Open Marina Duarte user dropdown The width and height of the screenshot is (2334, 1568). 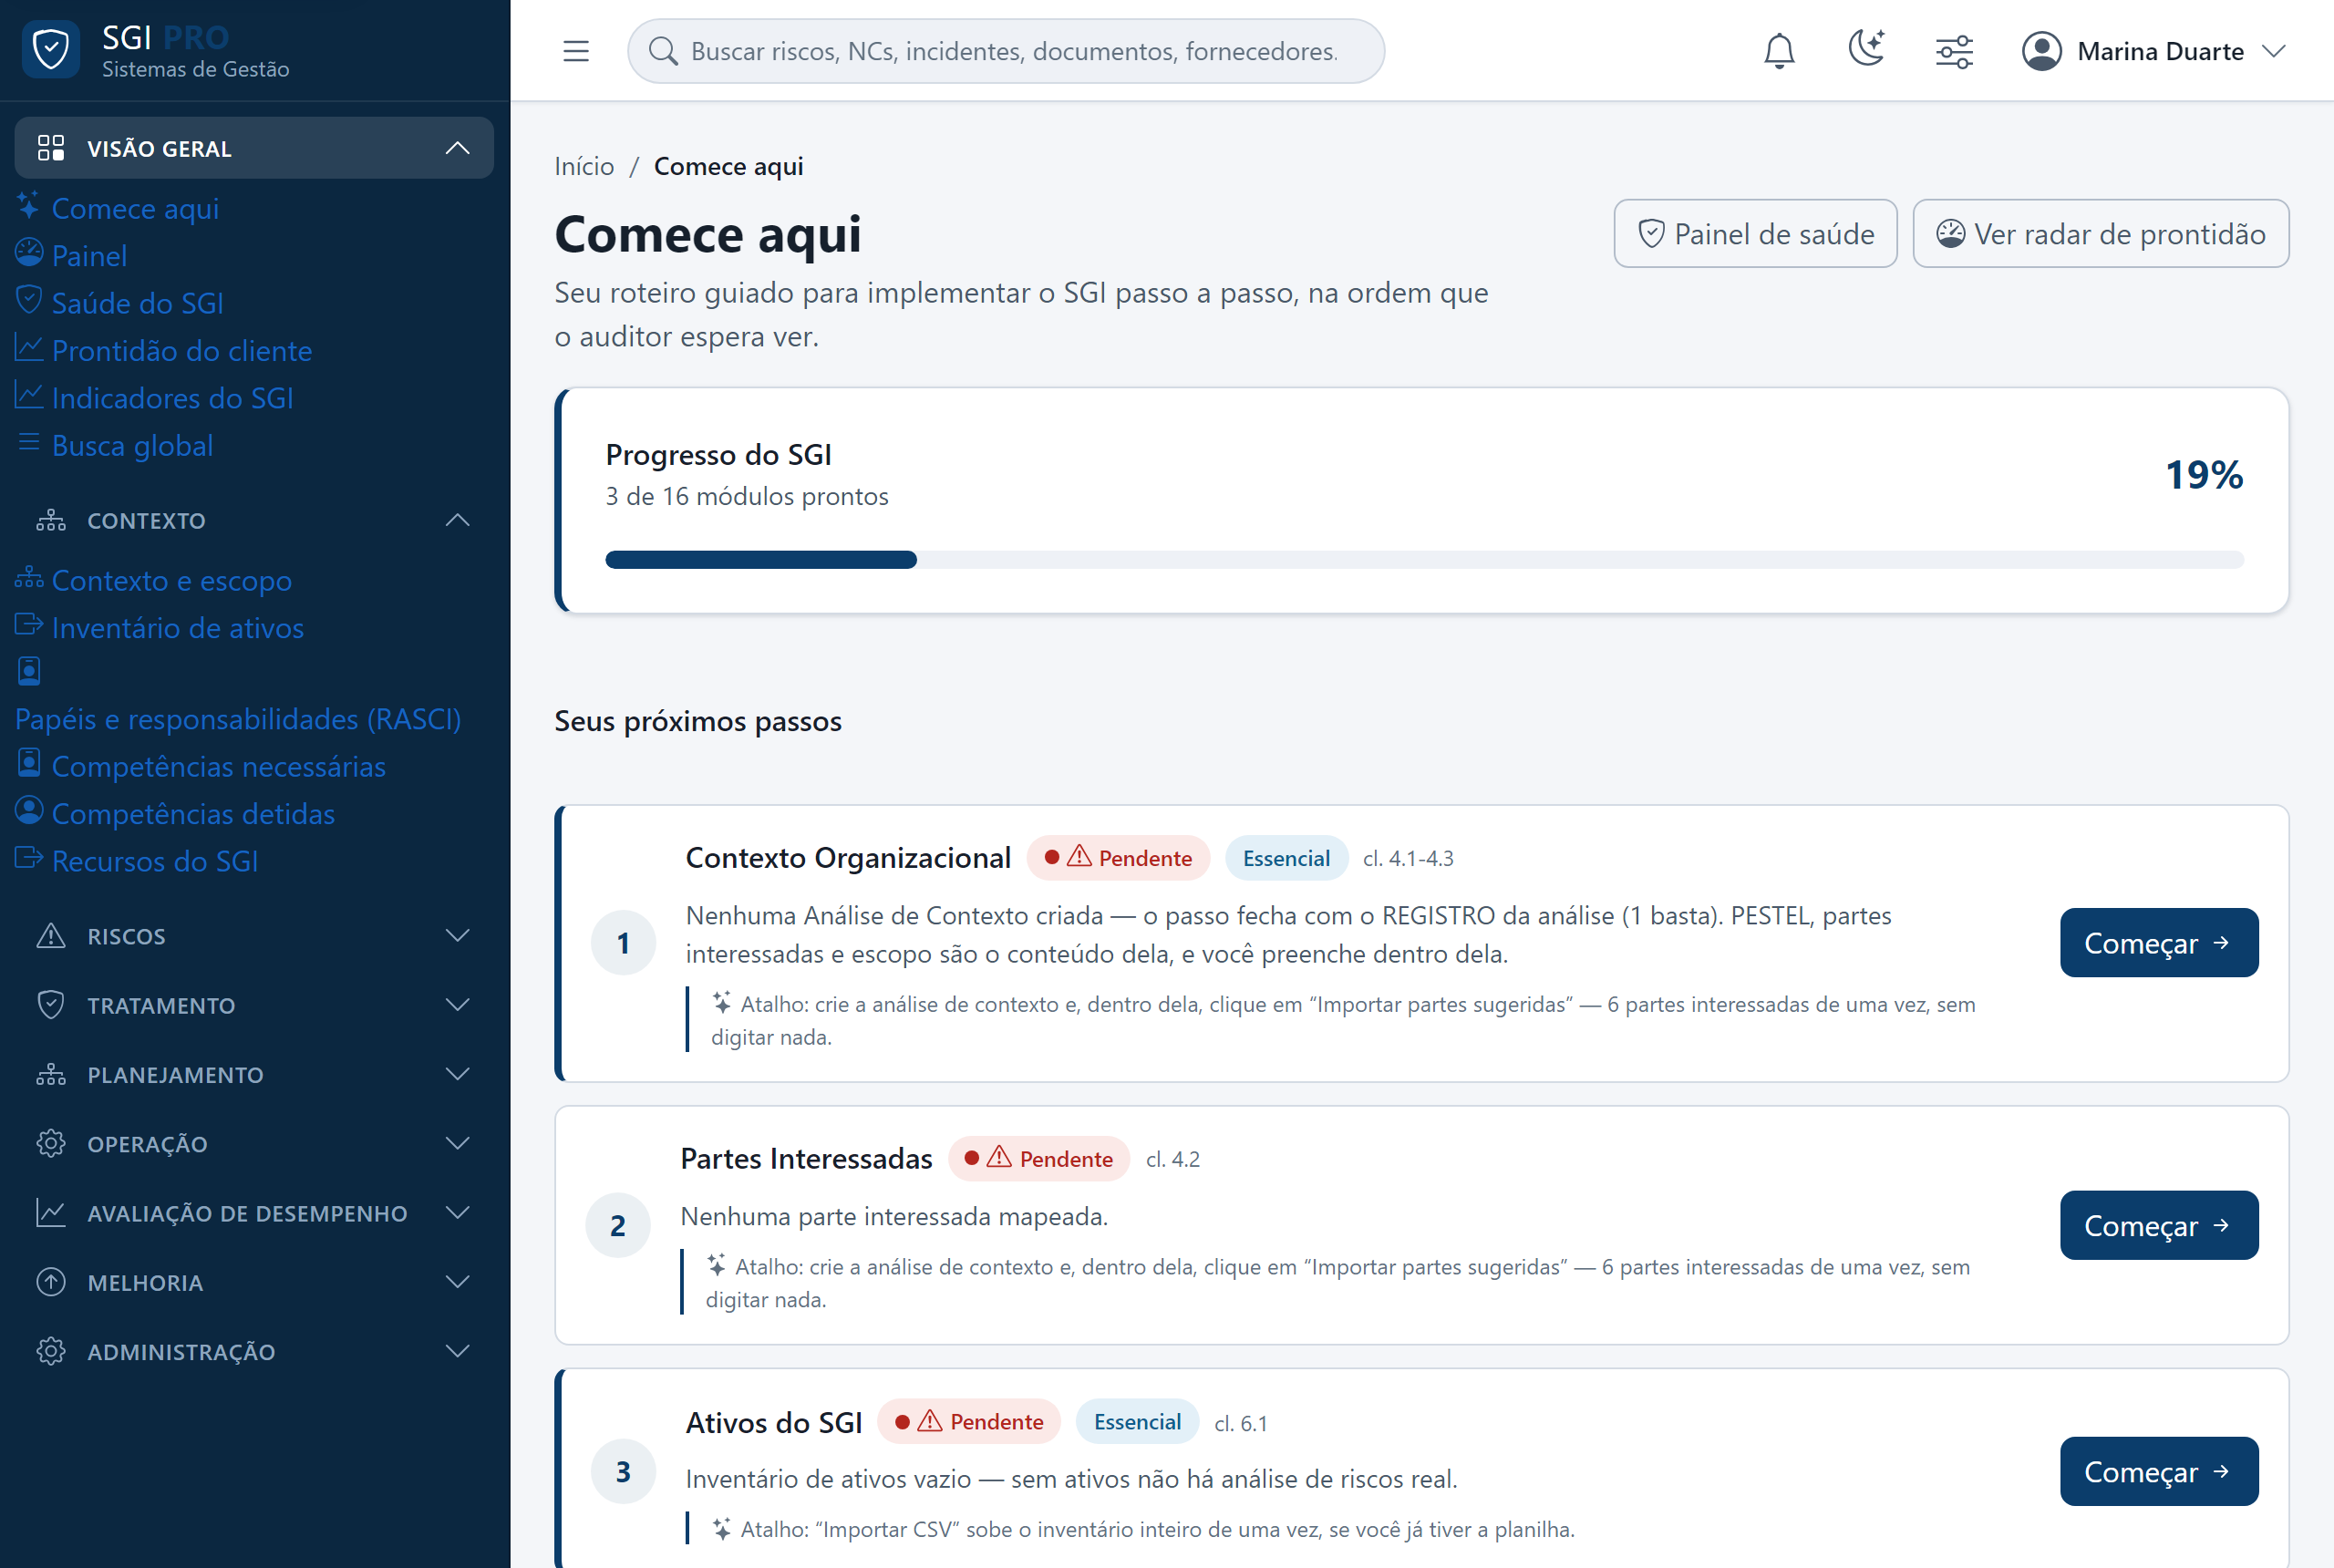coord(2154,51)
